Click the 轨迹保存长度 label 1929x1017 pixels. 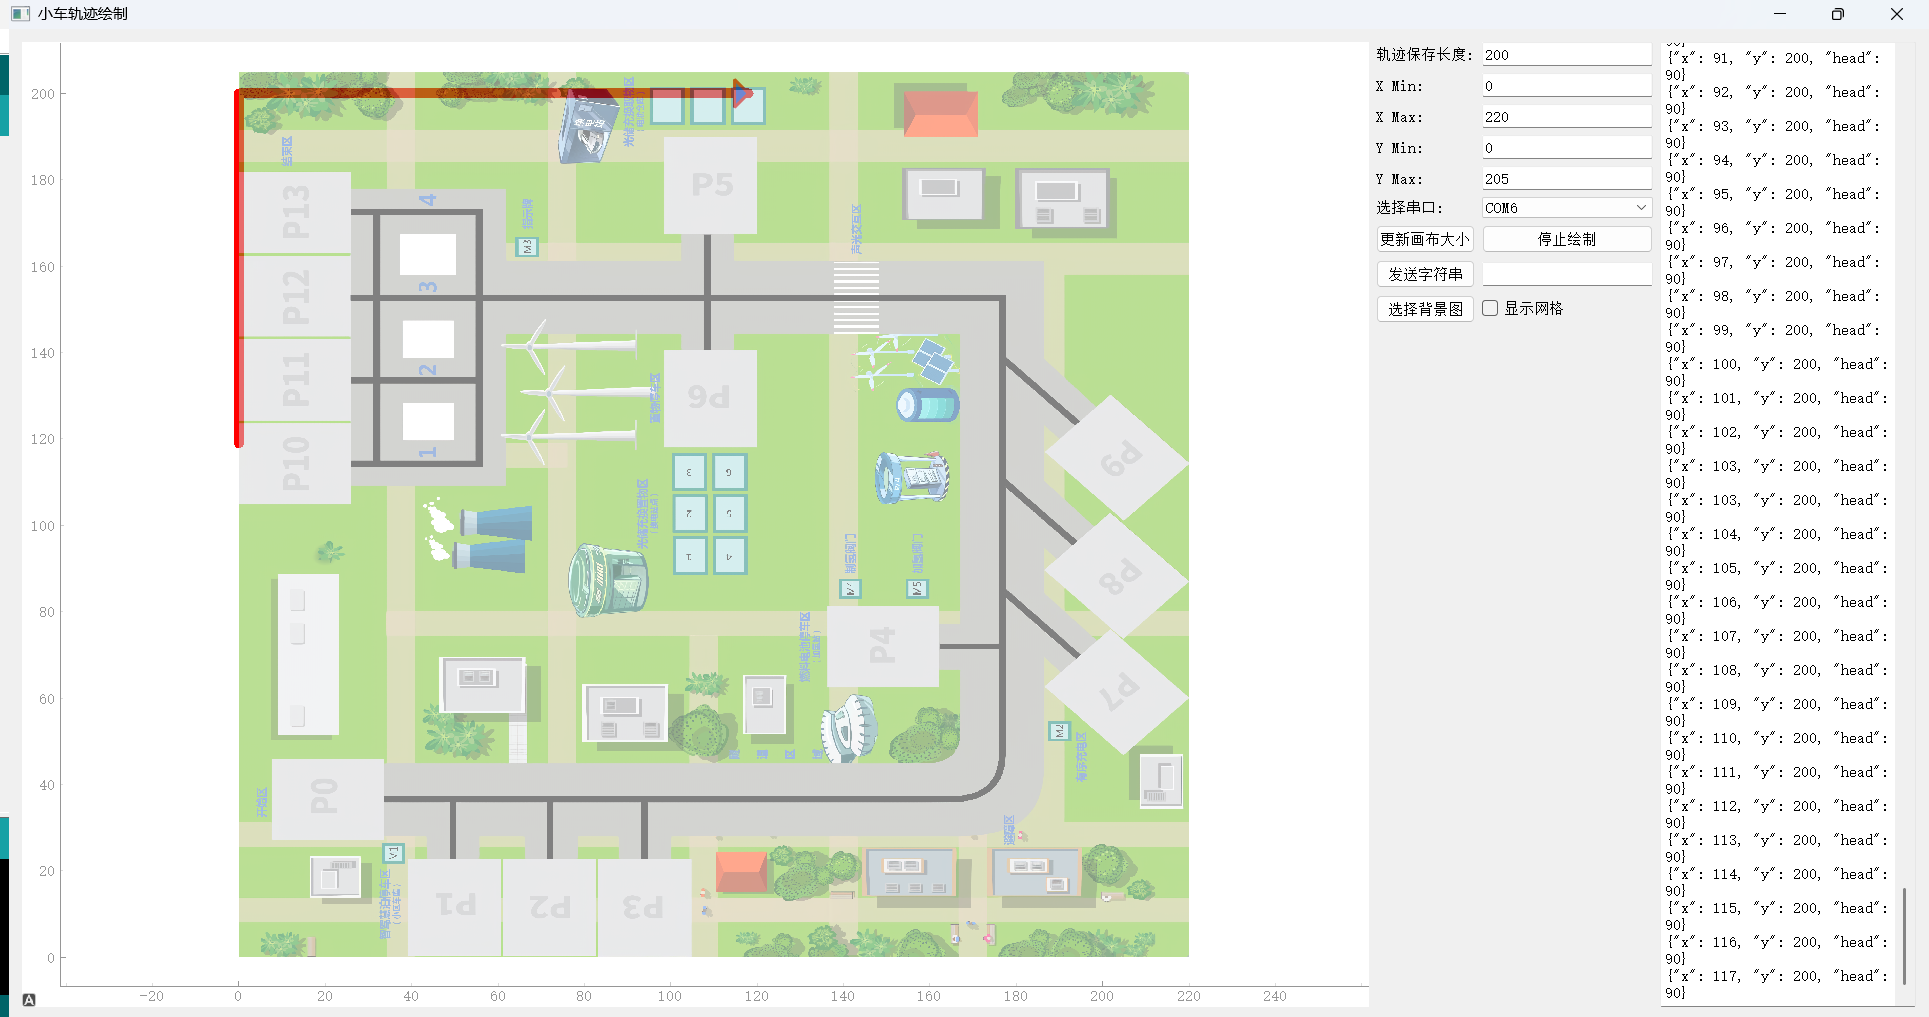click(x=1424, y=54)
